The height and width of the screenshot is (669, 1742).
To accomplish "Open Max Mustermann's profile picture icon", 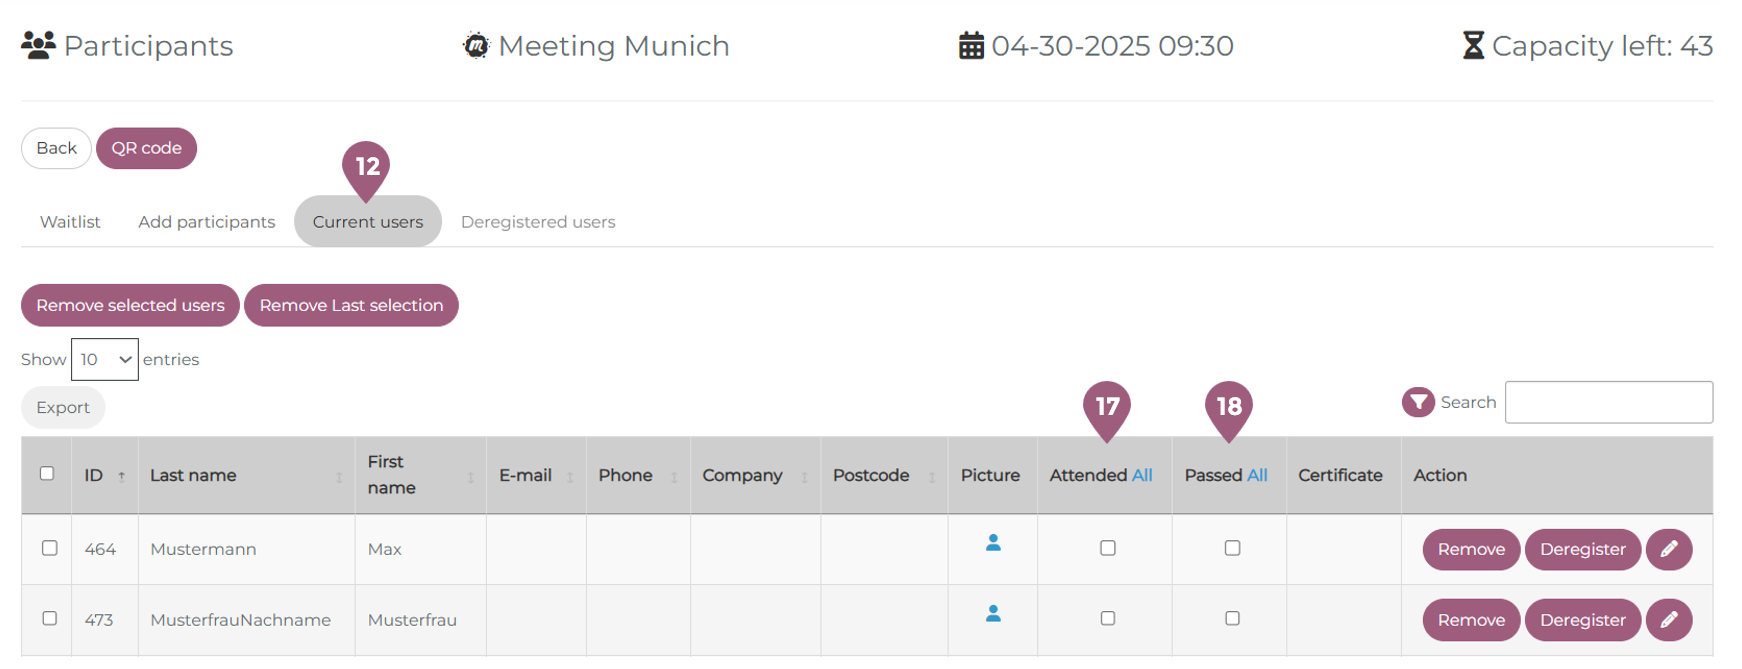I will pos(992,543).
